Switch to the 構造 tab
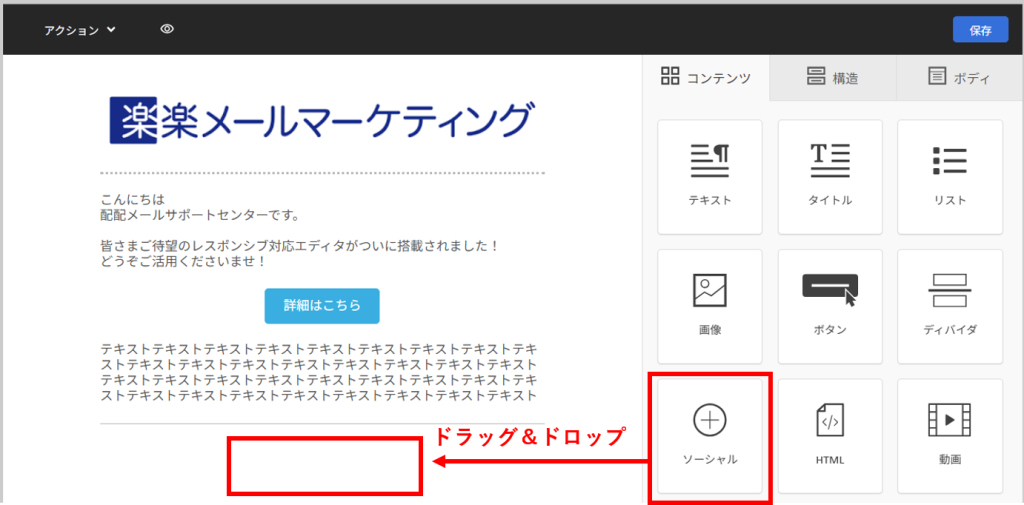This screenshot has width=1024, height=505. (833, 78)
